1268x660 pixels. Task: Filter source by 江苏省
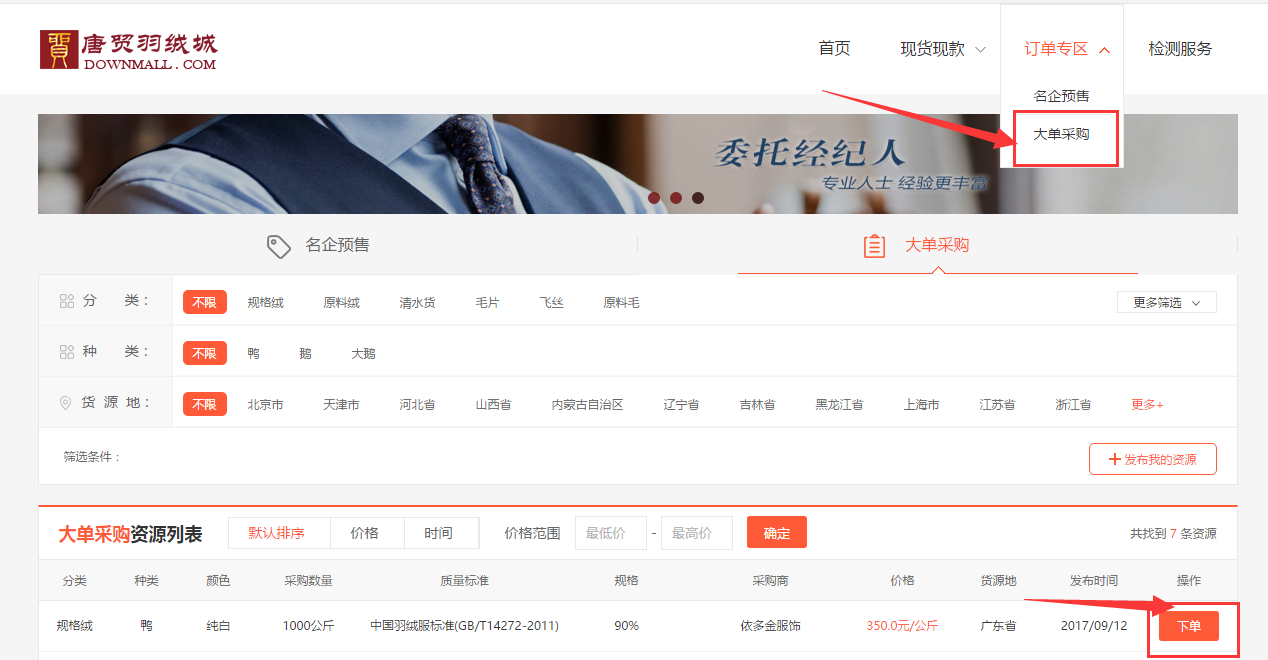click(x=998, y=404)
